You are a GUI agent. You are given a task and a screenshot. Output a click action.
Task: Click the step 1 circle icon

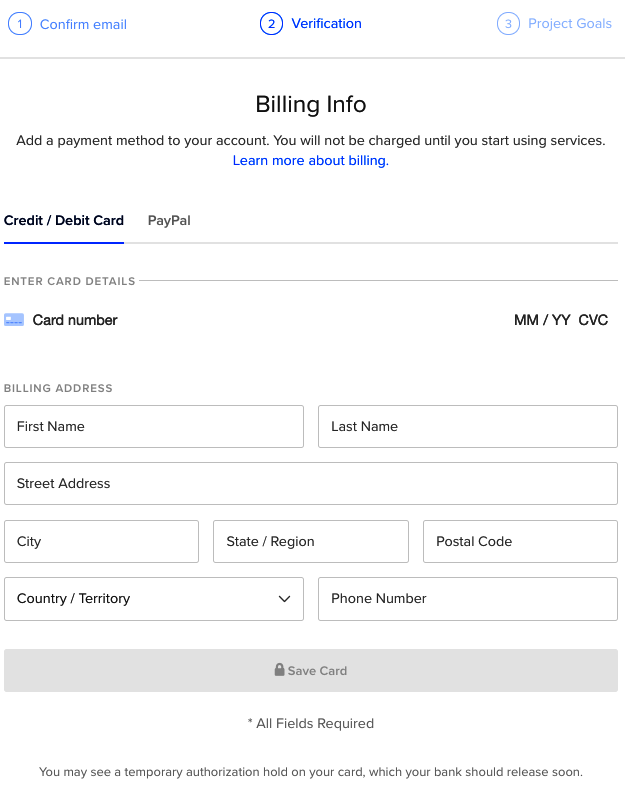point(19,24)
